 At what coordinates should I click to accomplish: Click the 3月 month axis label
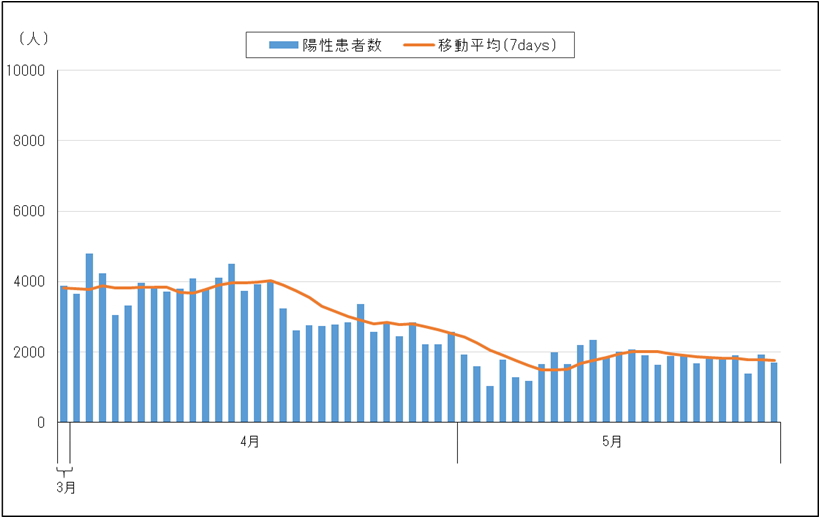tap(66, 488)
